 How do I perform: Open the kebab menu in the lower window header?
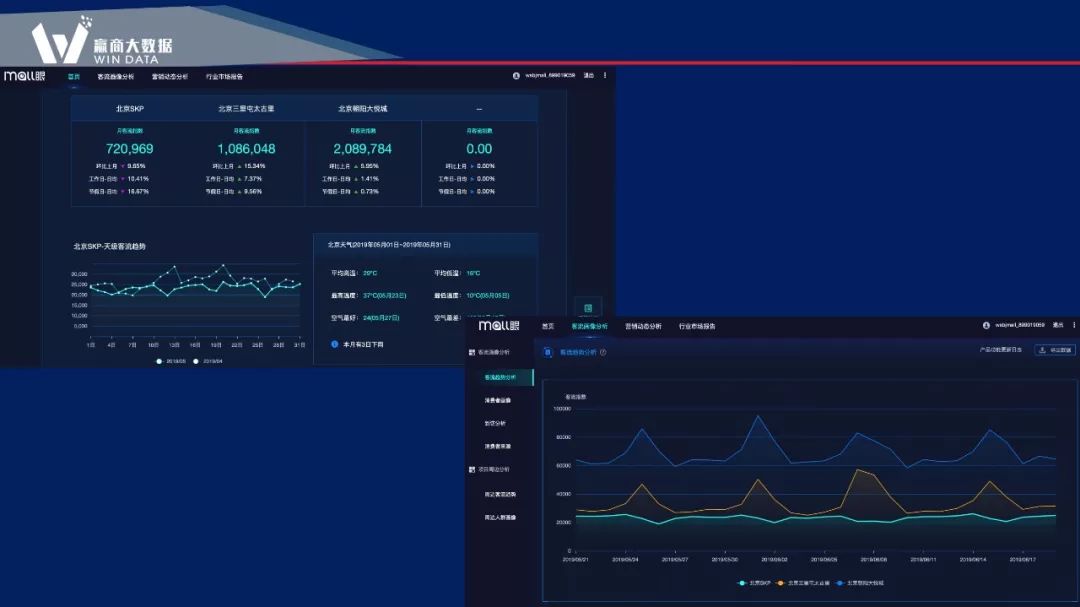point(1074,325)
